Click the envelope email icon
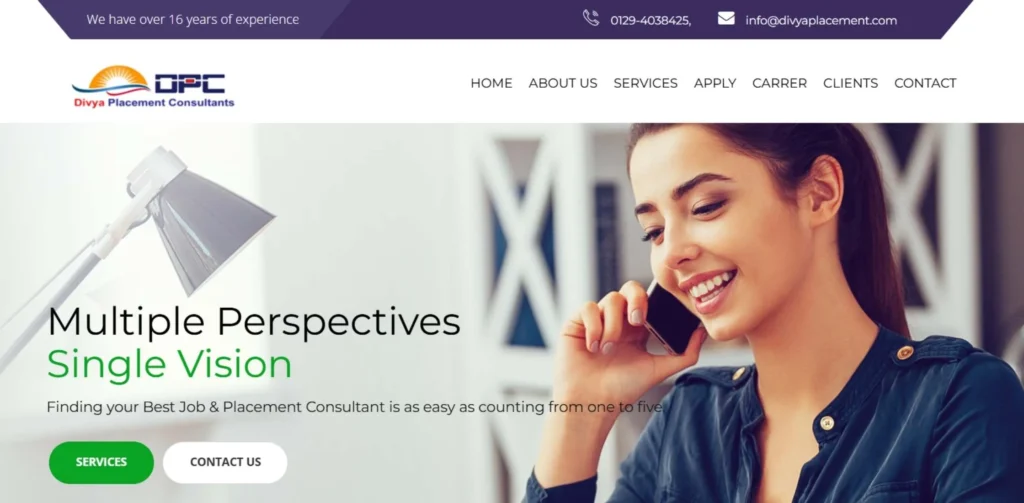 [726, 18]
